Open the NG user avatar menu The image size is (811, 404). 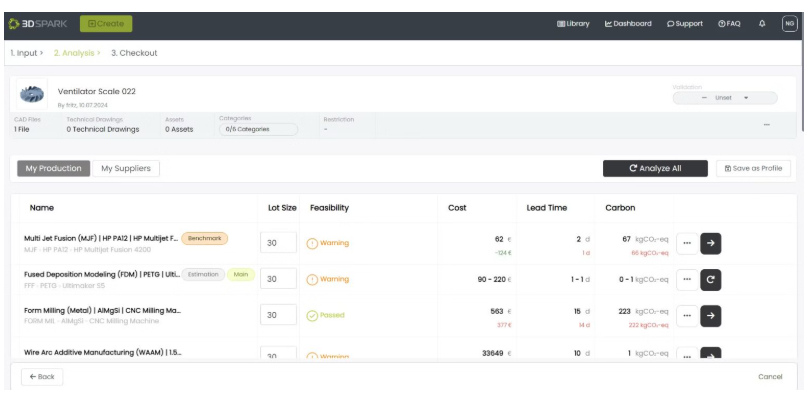pos(789,24)
